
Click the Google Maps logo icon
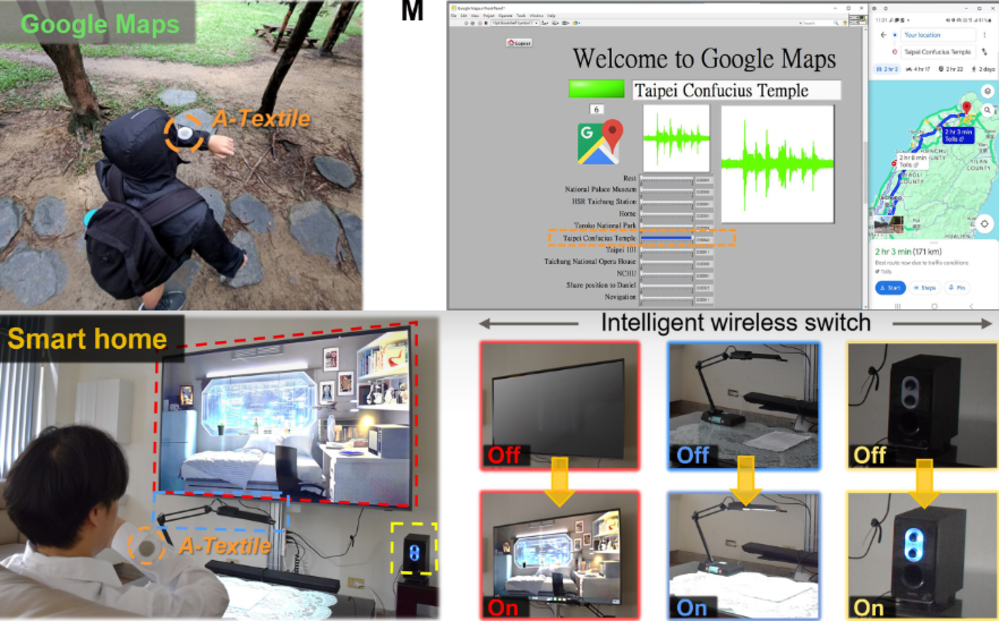pyautogui.click(x=599, y=143)
